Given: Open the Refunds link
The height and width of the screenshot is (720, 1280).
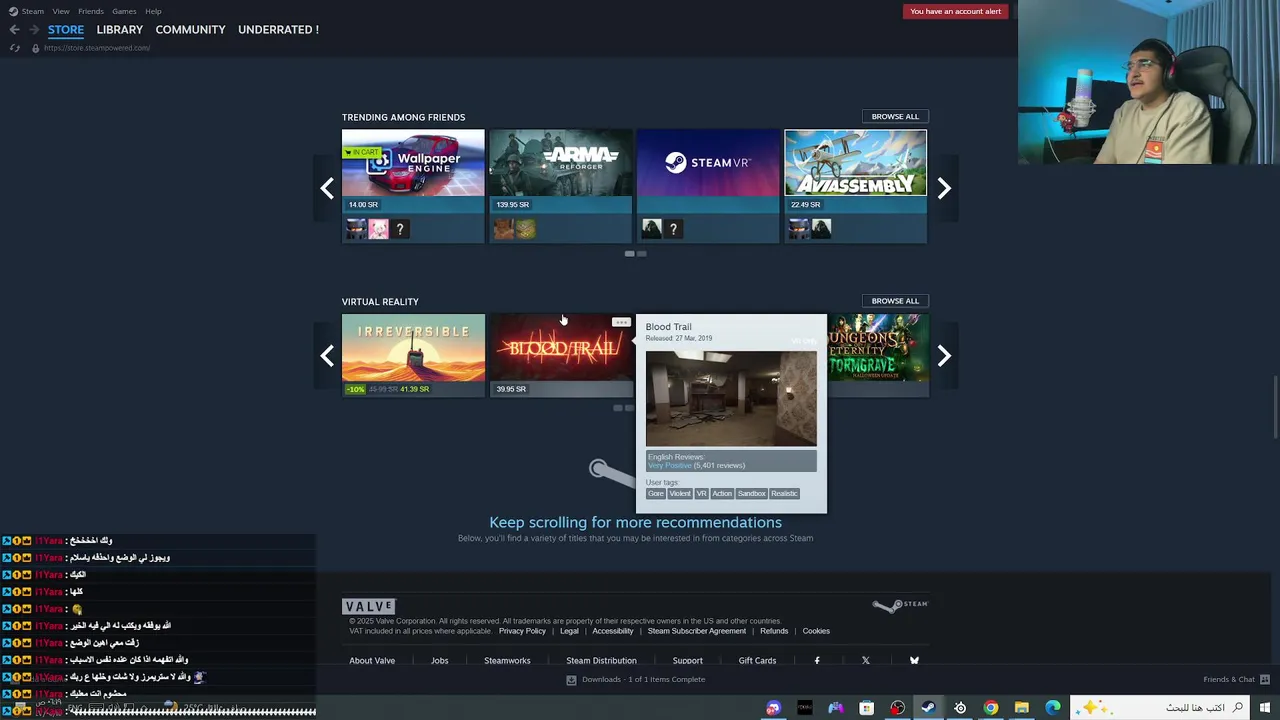Looking at the screenshot, I should point(774,631).
